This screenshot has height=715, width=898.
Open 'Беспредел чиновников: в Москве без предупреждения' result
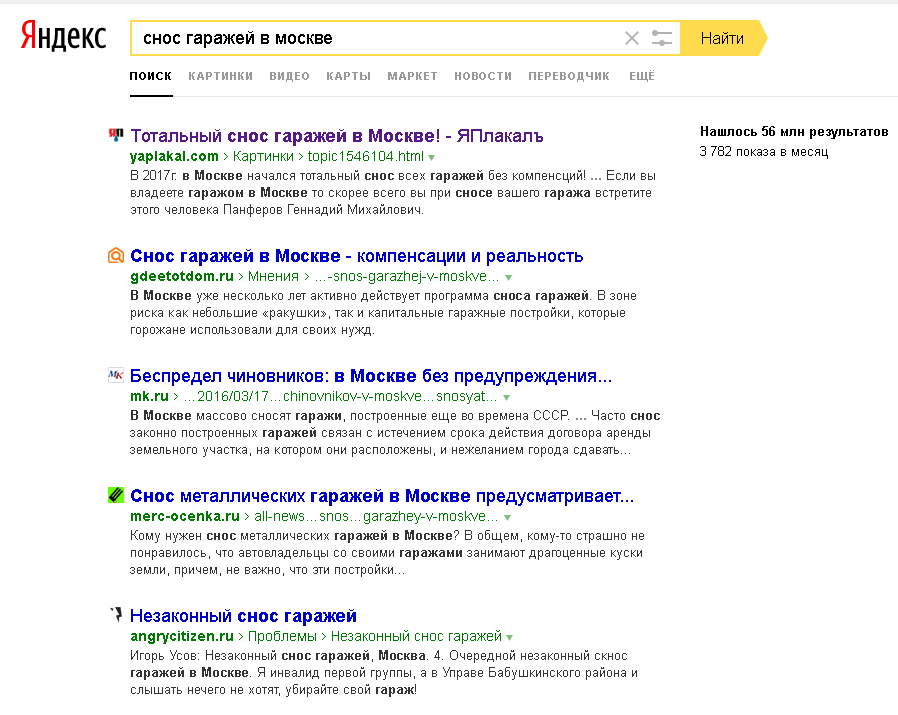click(371, 376)
